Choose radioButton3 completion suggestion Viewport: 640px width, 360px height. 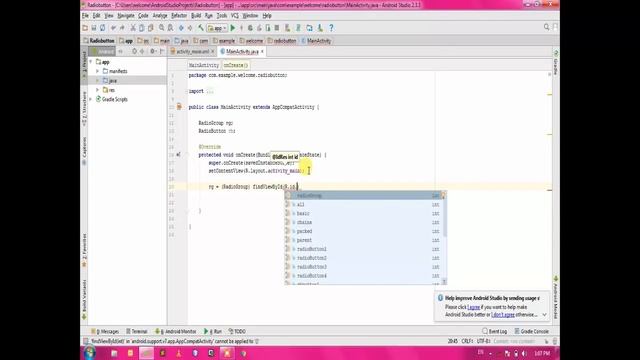tap(363, 267)
